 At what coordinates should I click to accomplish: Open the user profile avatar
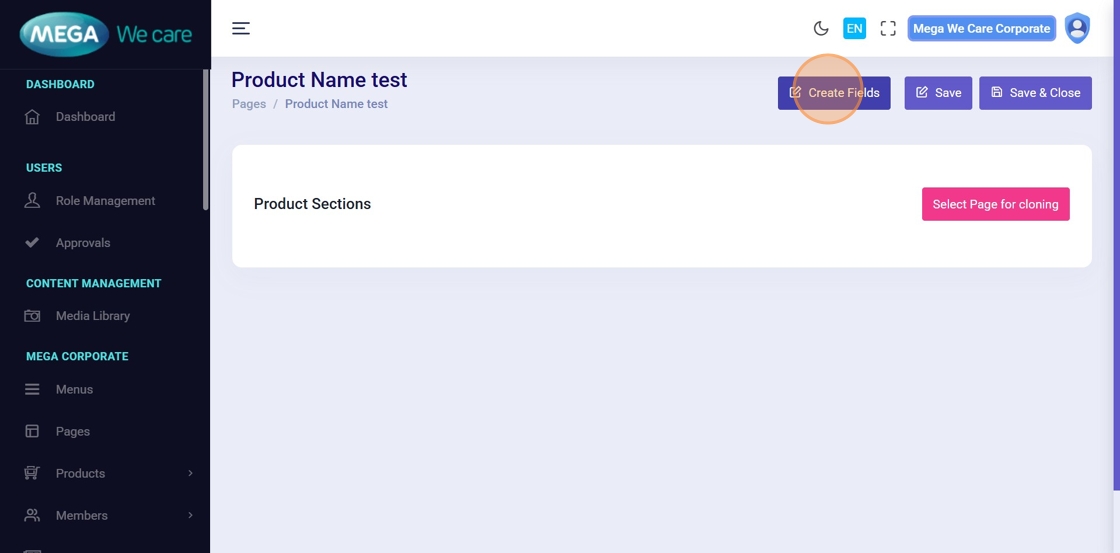pos(1077,28)
